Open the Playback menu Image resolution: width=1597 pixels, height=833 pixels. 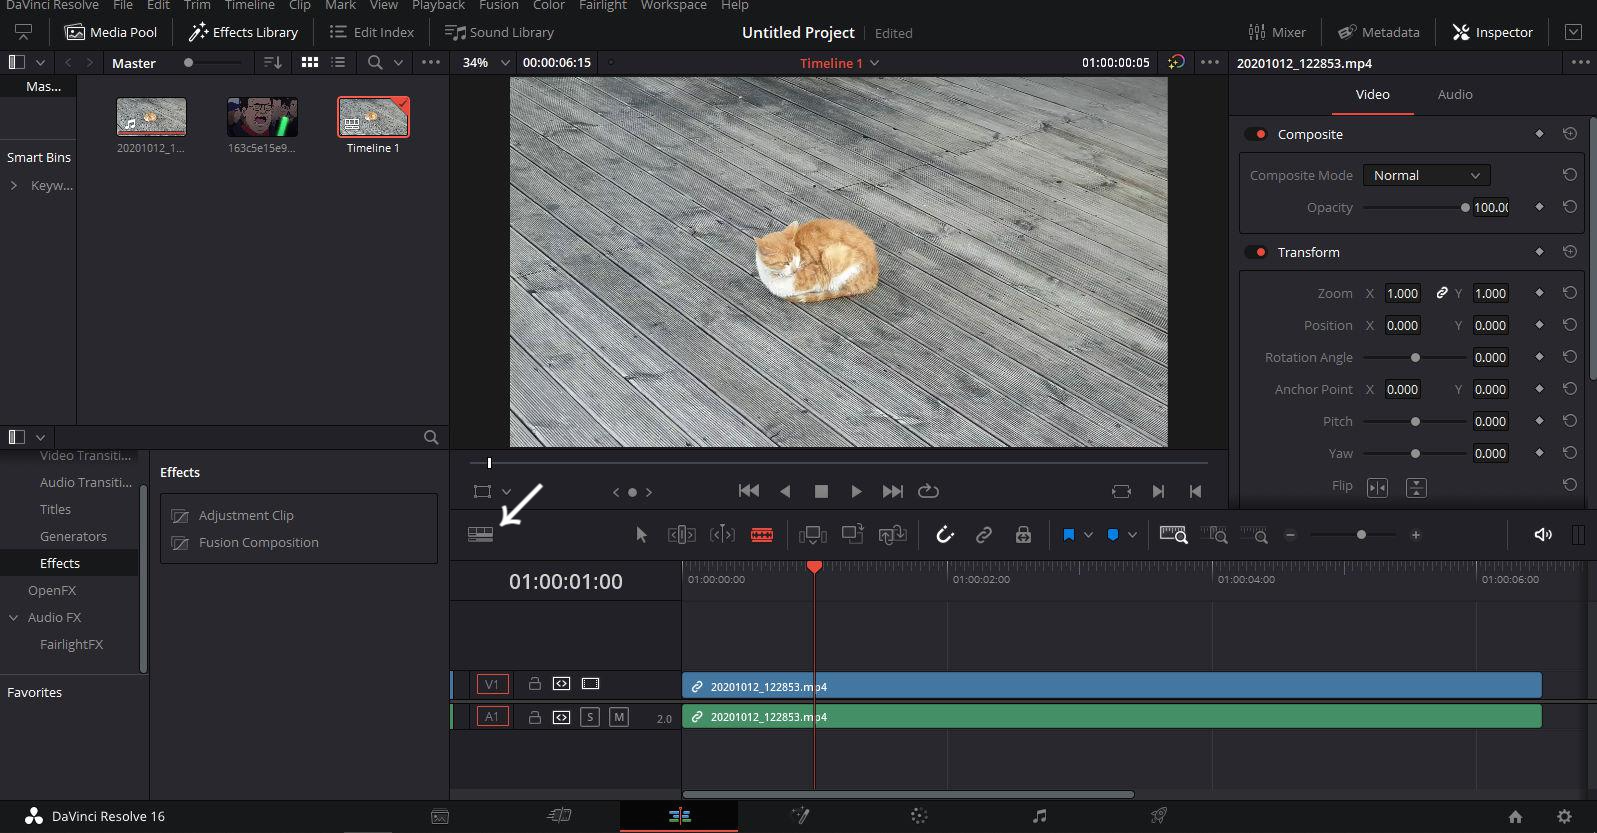click(438, 6)
